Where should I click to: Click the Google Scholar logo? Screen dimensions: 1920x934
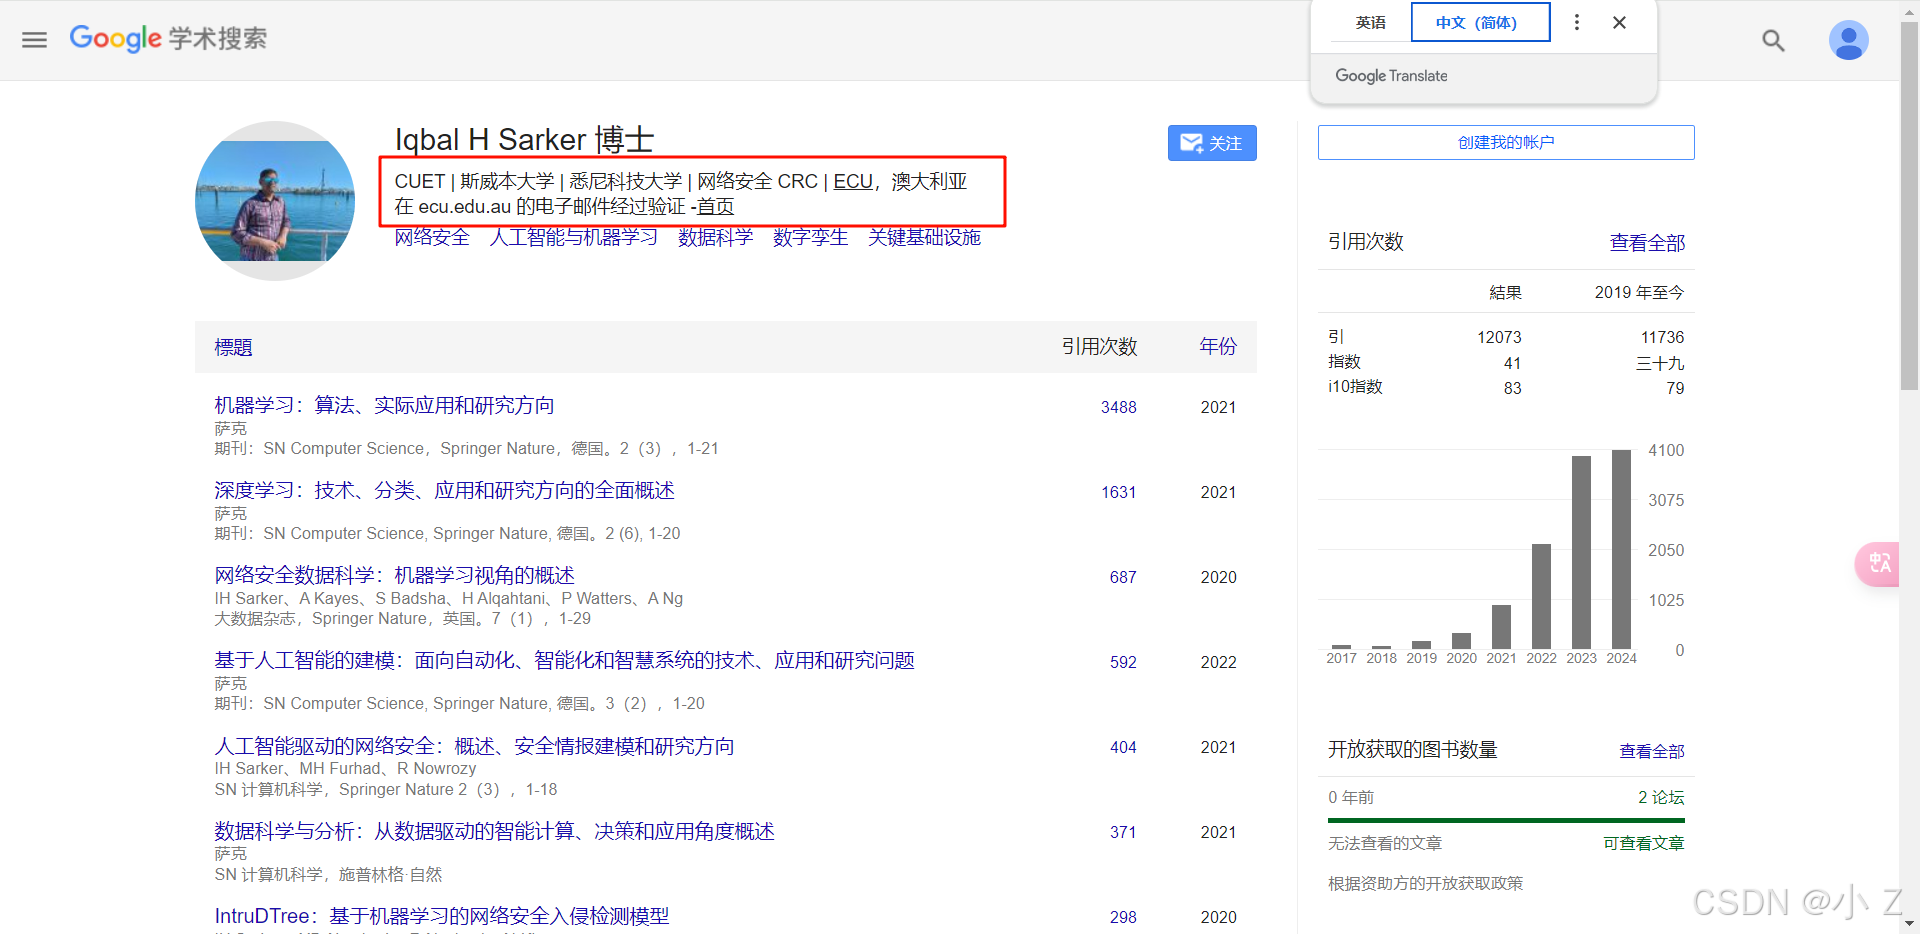168,38
